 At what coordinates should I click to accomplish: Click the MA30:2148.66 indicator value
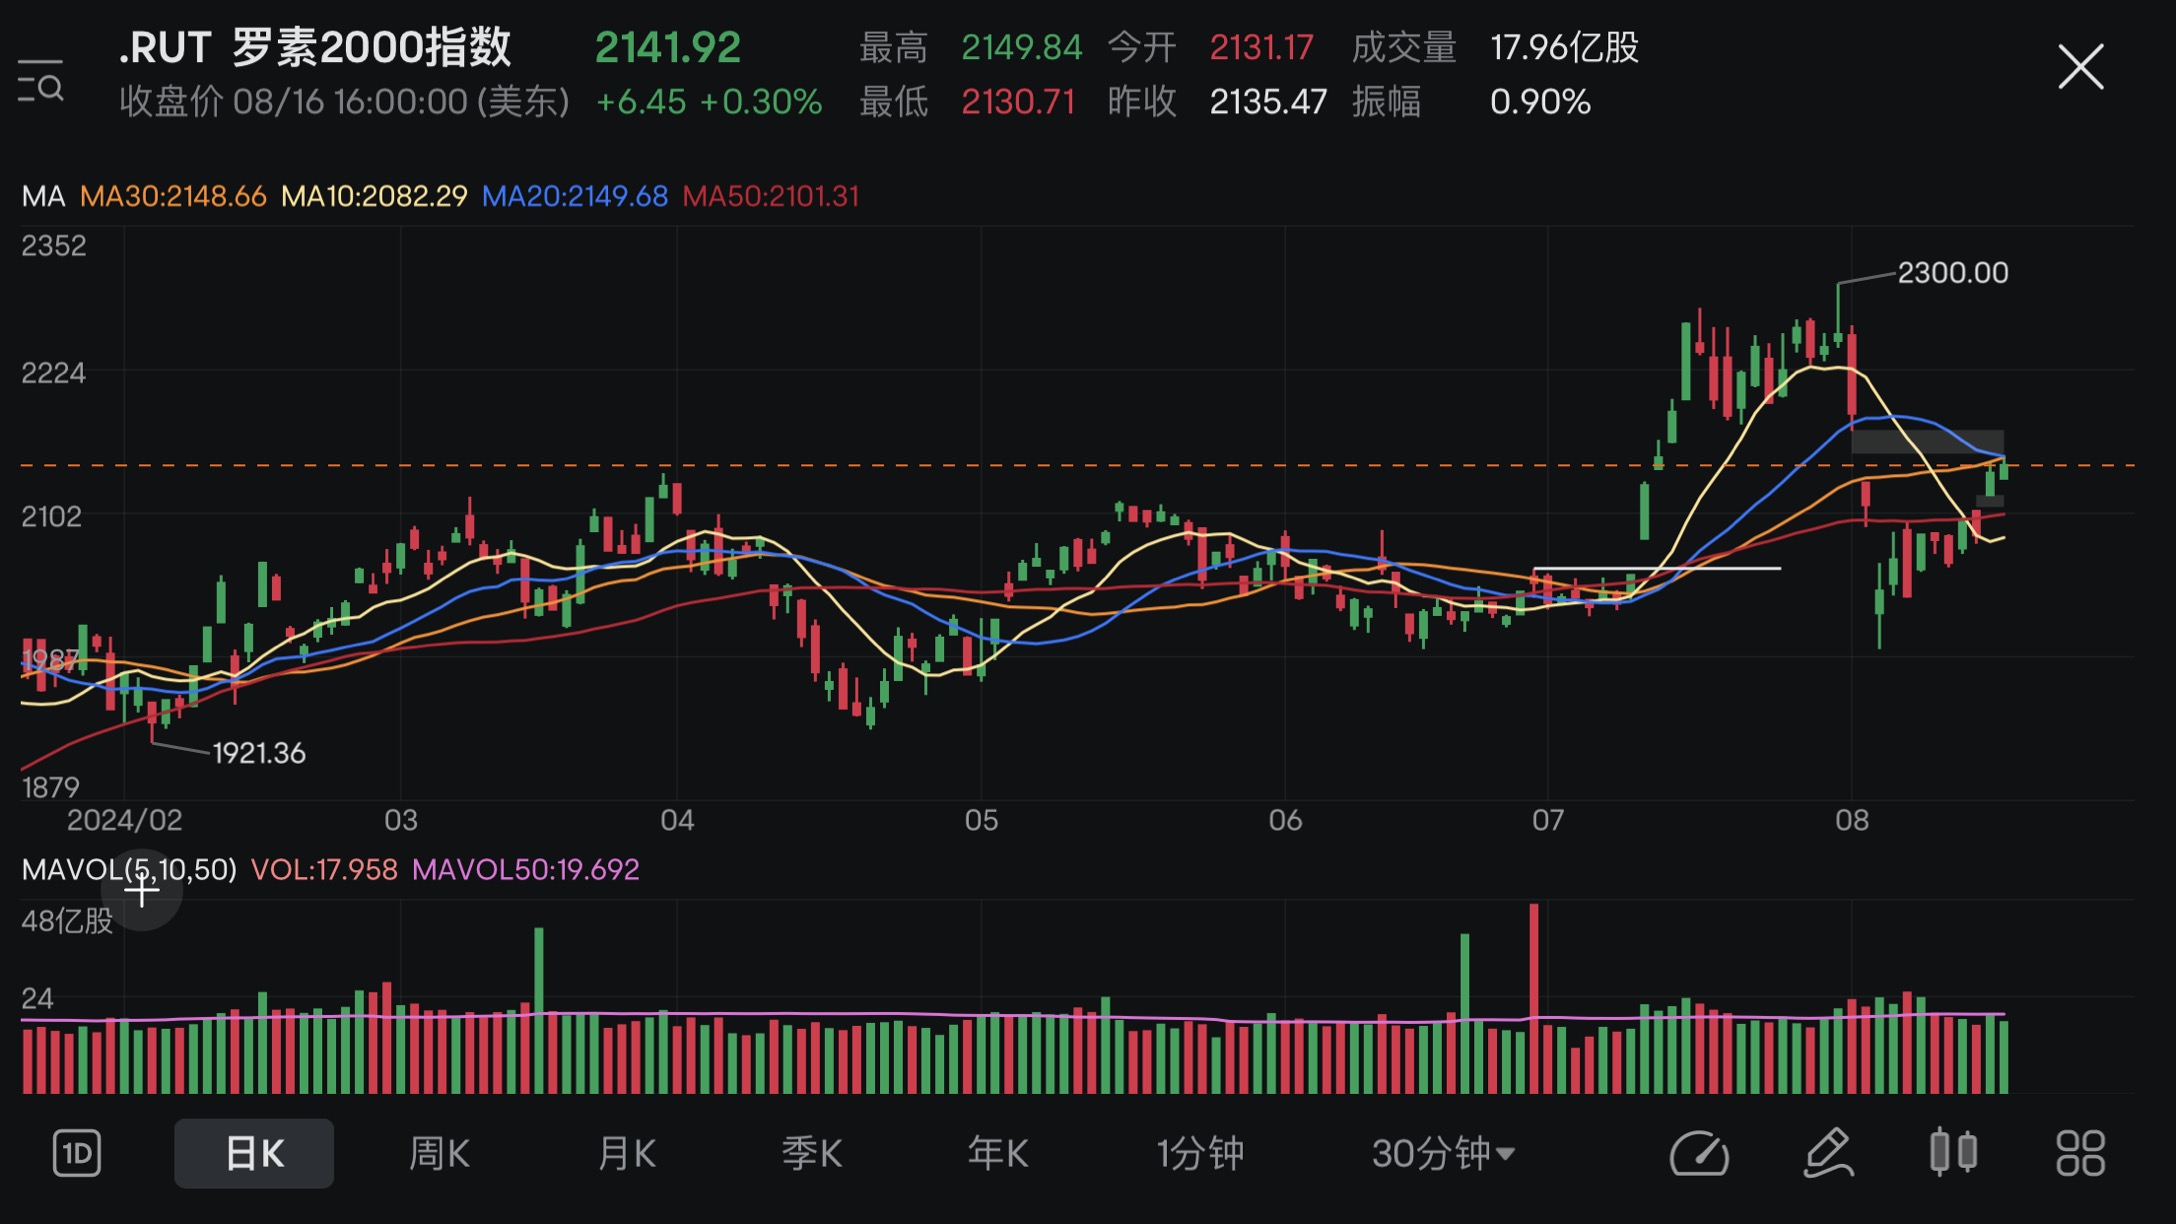173,196
